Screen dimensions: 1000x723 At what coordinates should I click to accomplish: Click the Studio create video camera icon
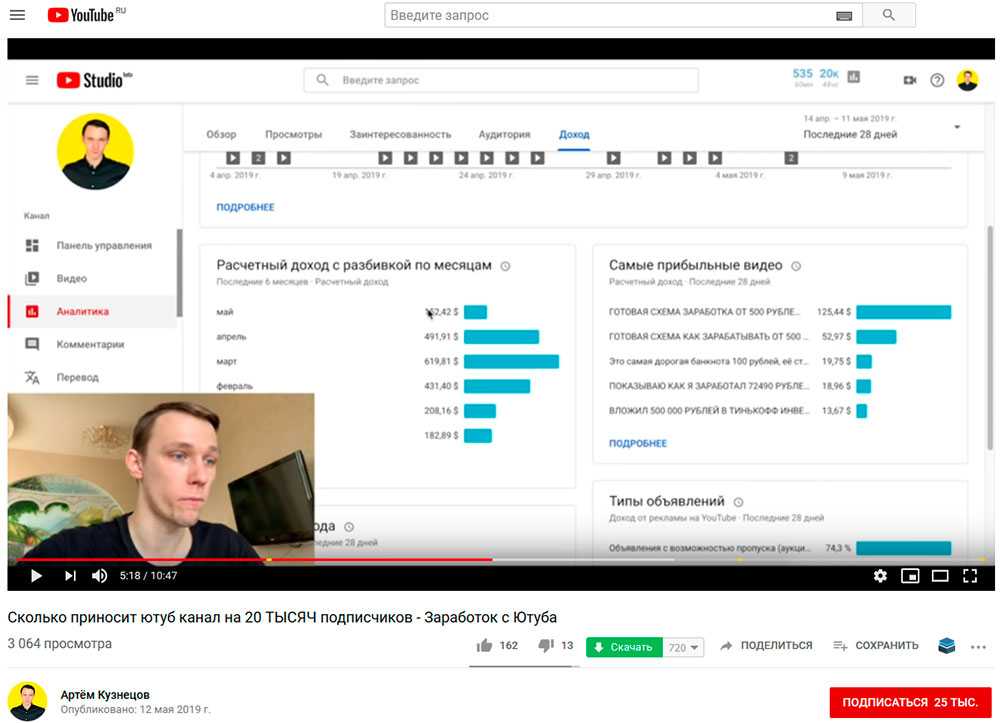click(x=910, y=80)
